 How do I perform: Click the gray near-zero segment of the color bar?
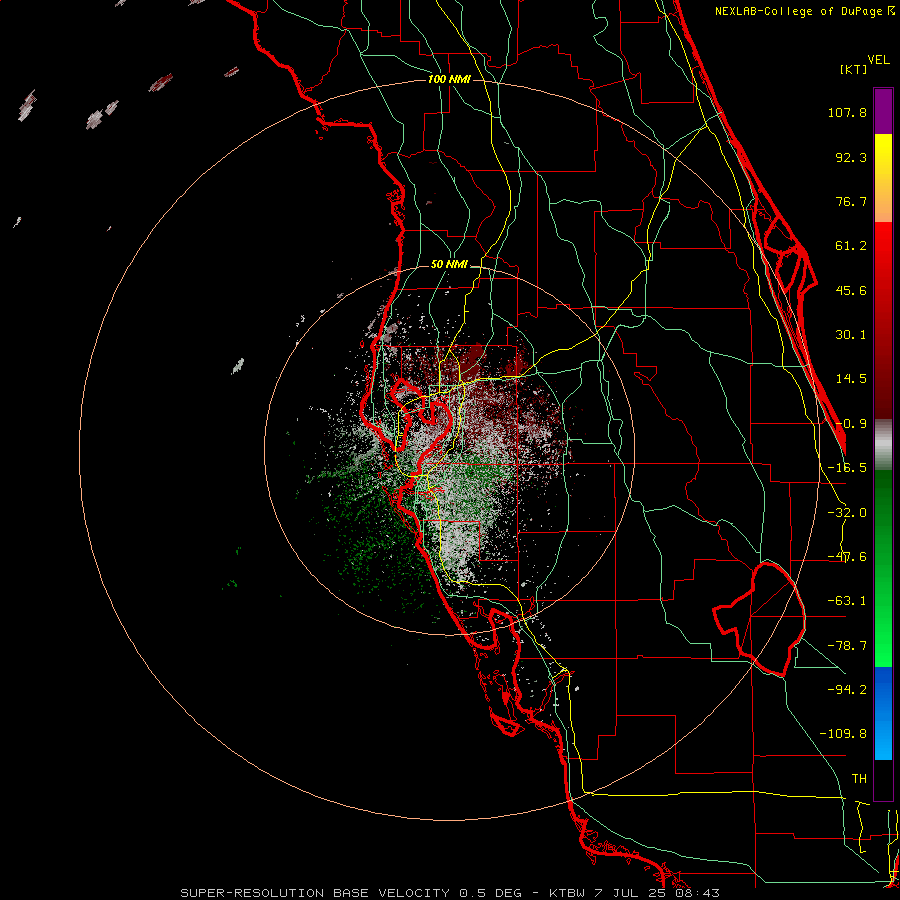point(883,445)
